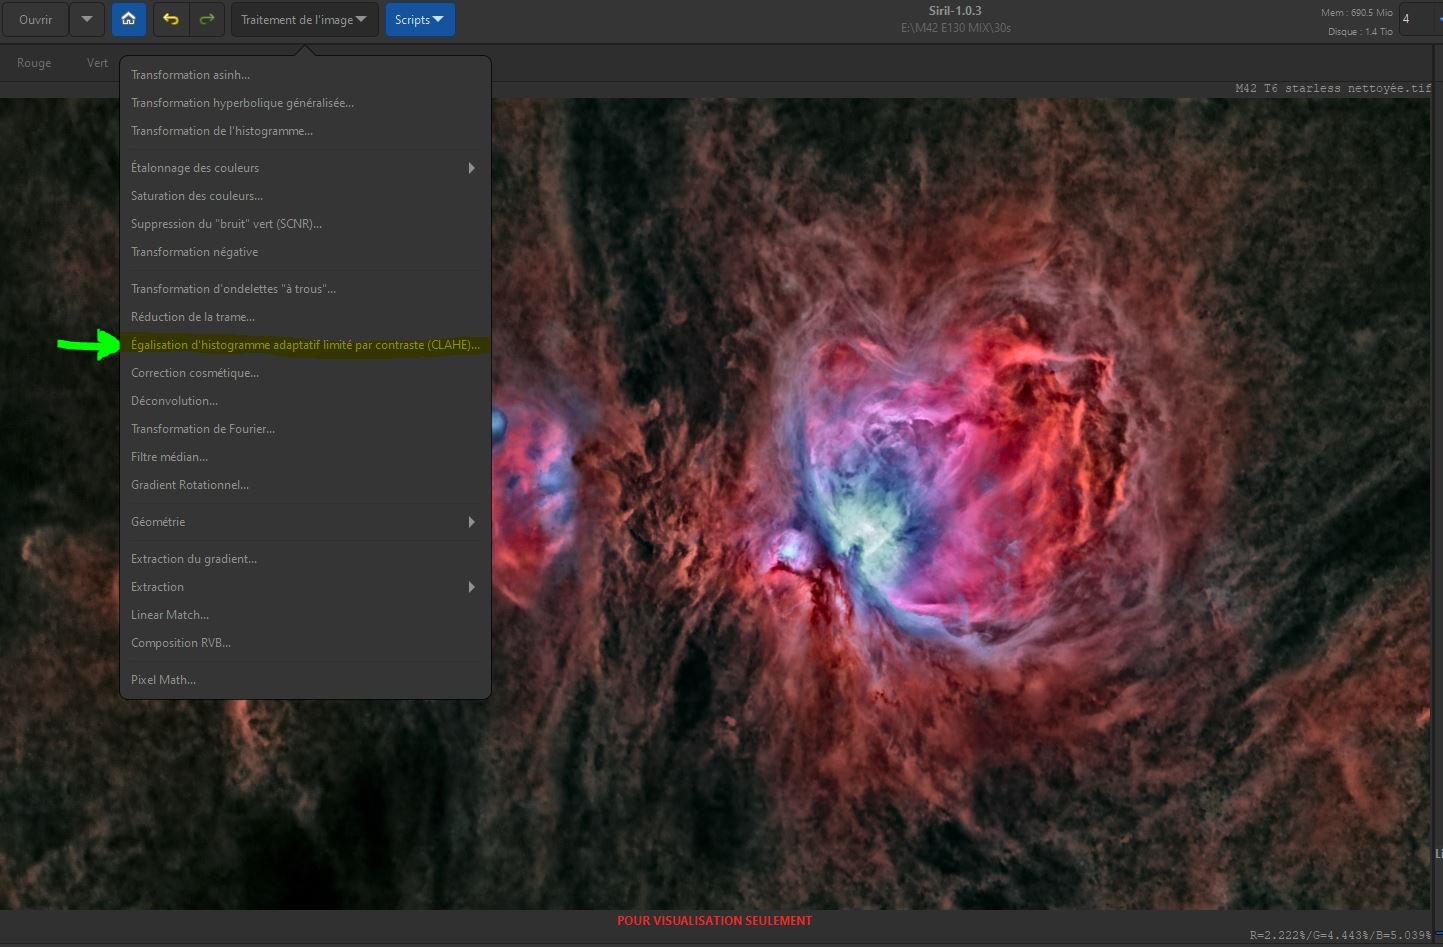The image size is (1443, 947).
Task: Open Pixel Math dialog
Action: [x=305, y=680]
